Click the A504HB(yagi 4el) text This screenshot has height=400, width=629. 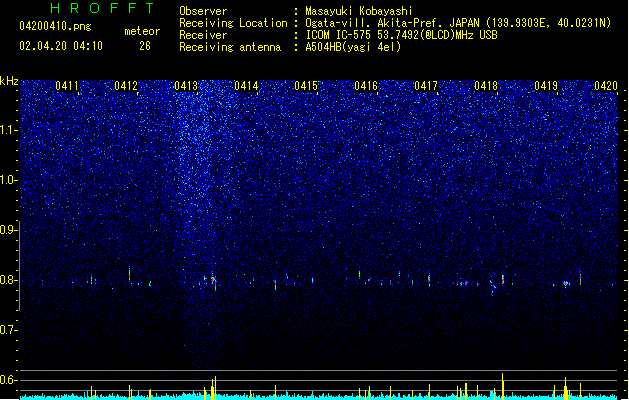pyautogui.click(x=353, y=47)
